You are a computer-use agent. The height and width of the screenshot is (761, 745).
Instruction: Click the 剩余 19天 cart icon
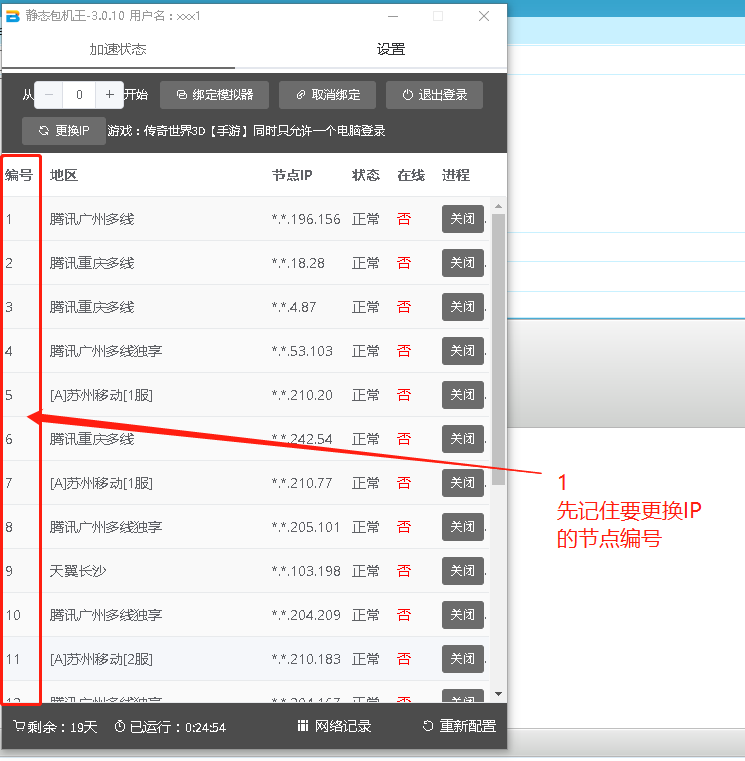point(18,727)
